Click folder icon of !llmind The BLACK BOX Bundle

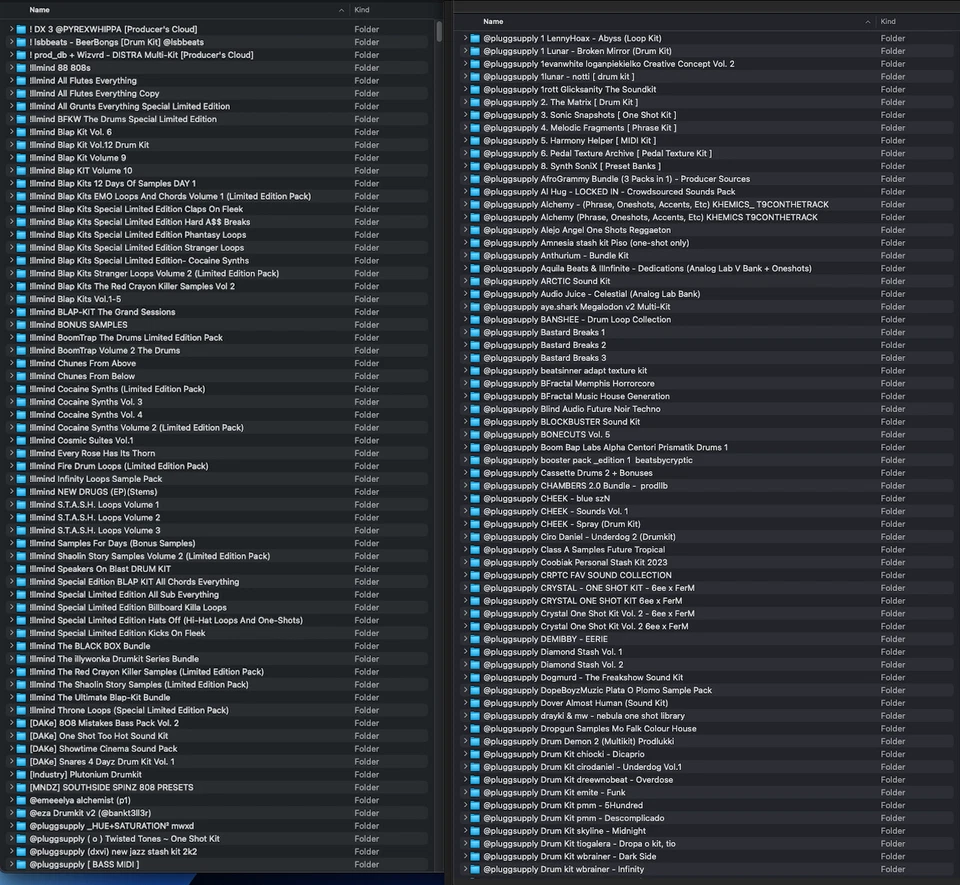21,646
